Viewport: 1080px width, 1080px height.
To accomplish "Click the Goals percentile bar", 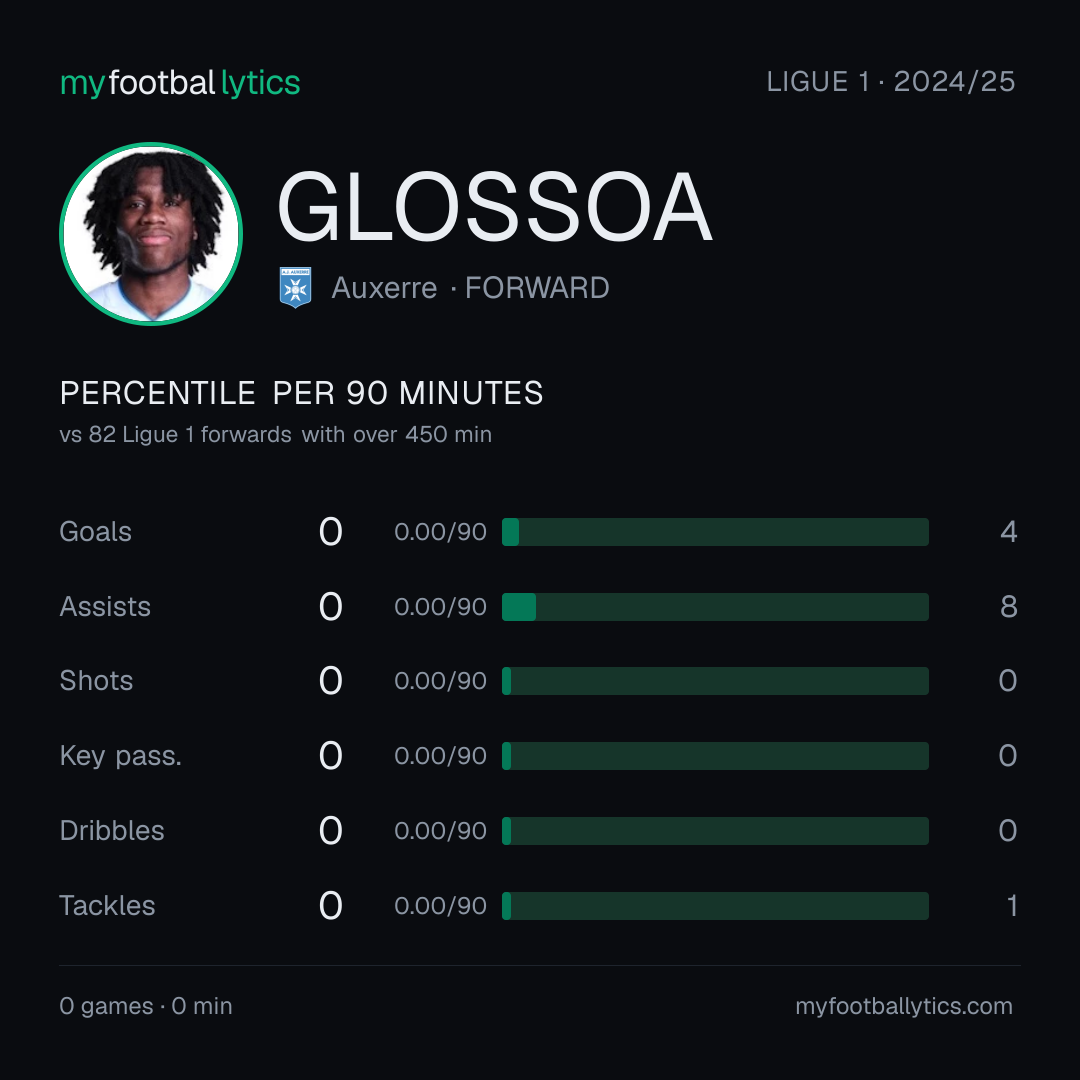I will 715,532.
